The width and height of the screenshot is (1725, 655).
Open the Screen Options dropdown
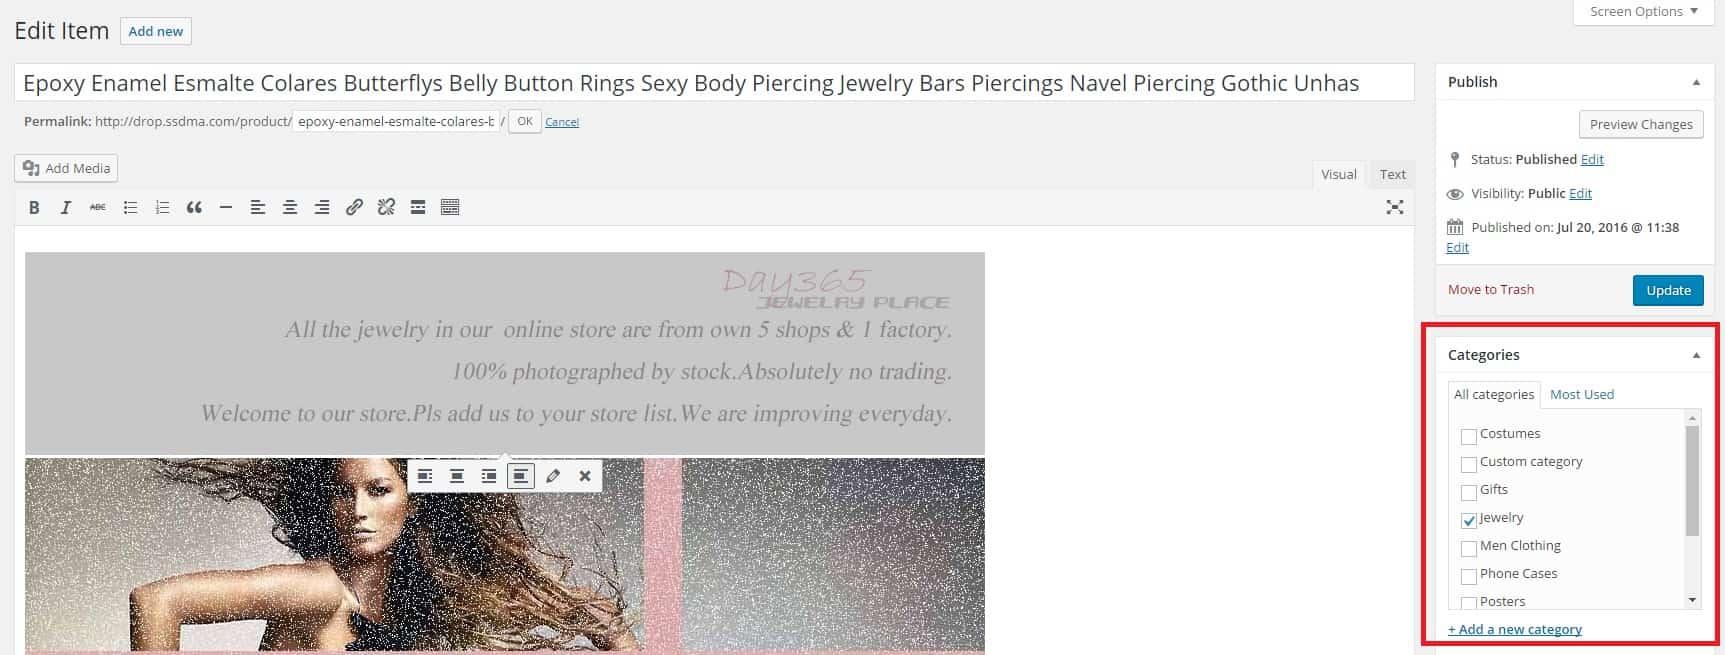(1644, 12)
